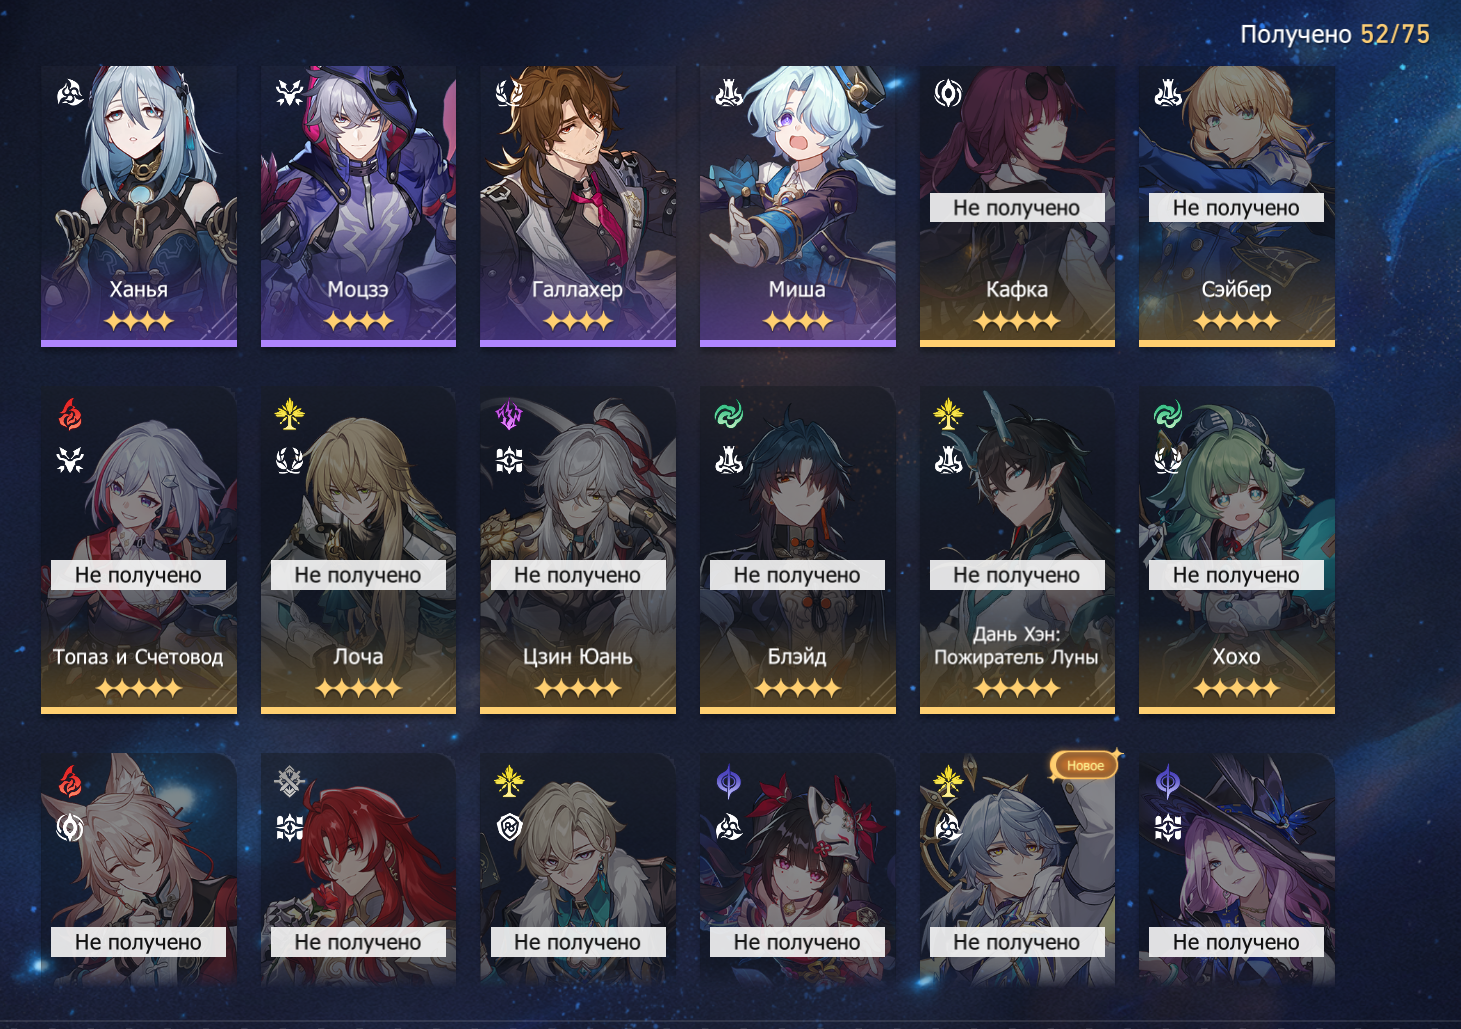Click the path icon on Ханья's card
1461x1029 pixels.
point(70,93)
